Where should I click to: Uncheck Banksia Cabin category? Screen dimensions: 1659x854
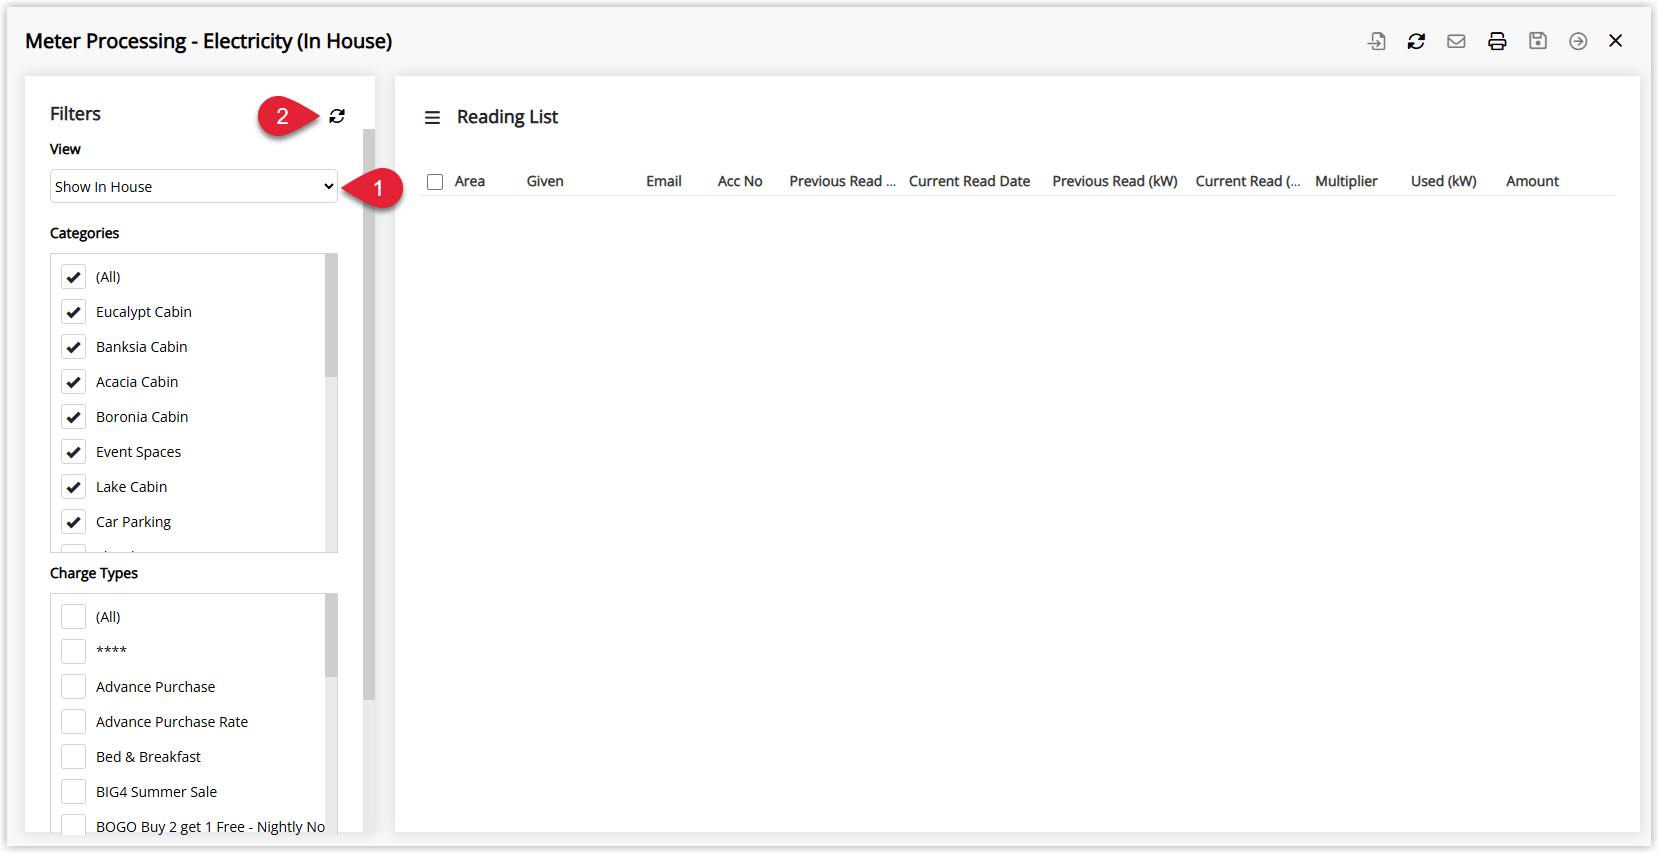73,347
